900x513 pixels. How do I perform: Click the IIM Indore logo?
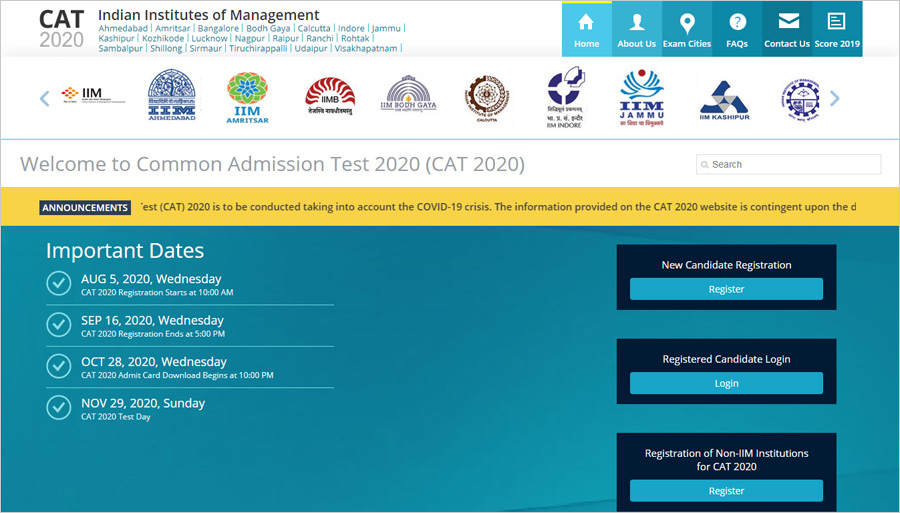(565, 97)
